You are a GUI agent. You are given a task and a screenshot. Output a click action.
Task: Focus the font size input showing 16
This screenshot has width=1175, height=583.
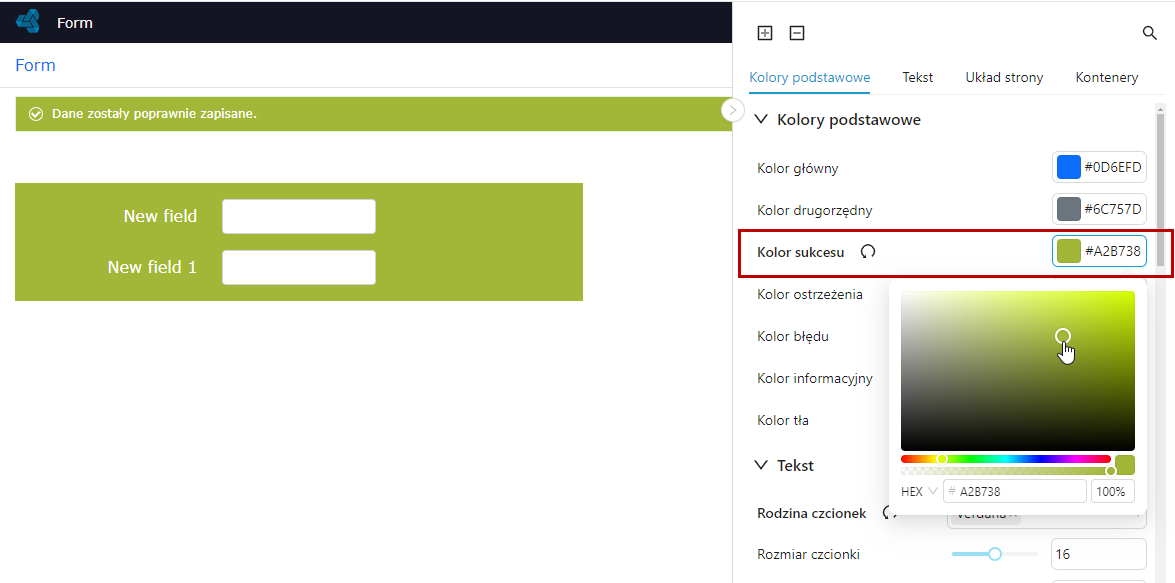coord(1099,555)
